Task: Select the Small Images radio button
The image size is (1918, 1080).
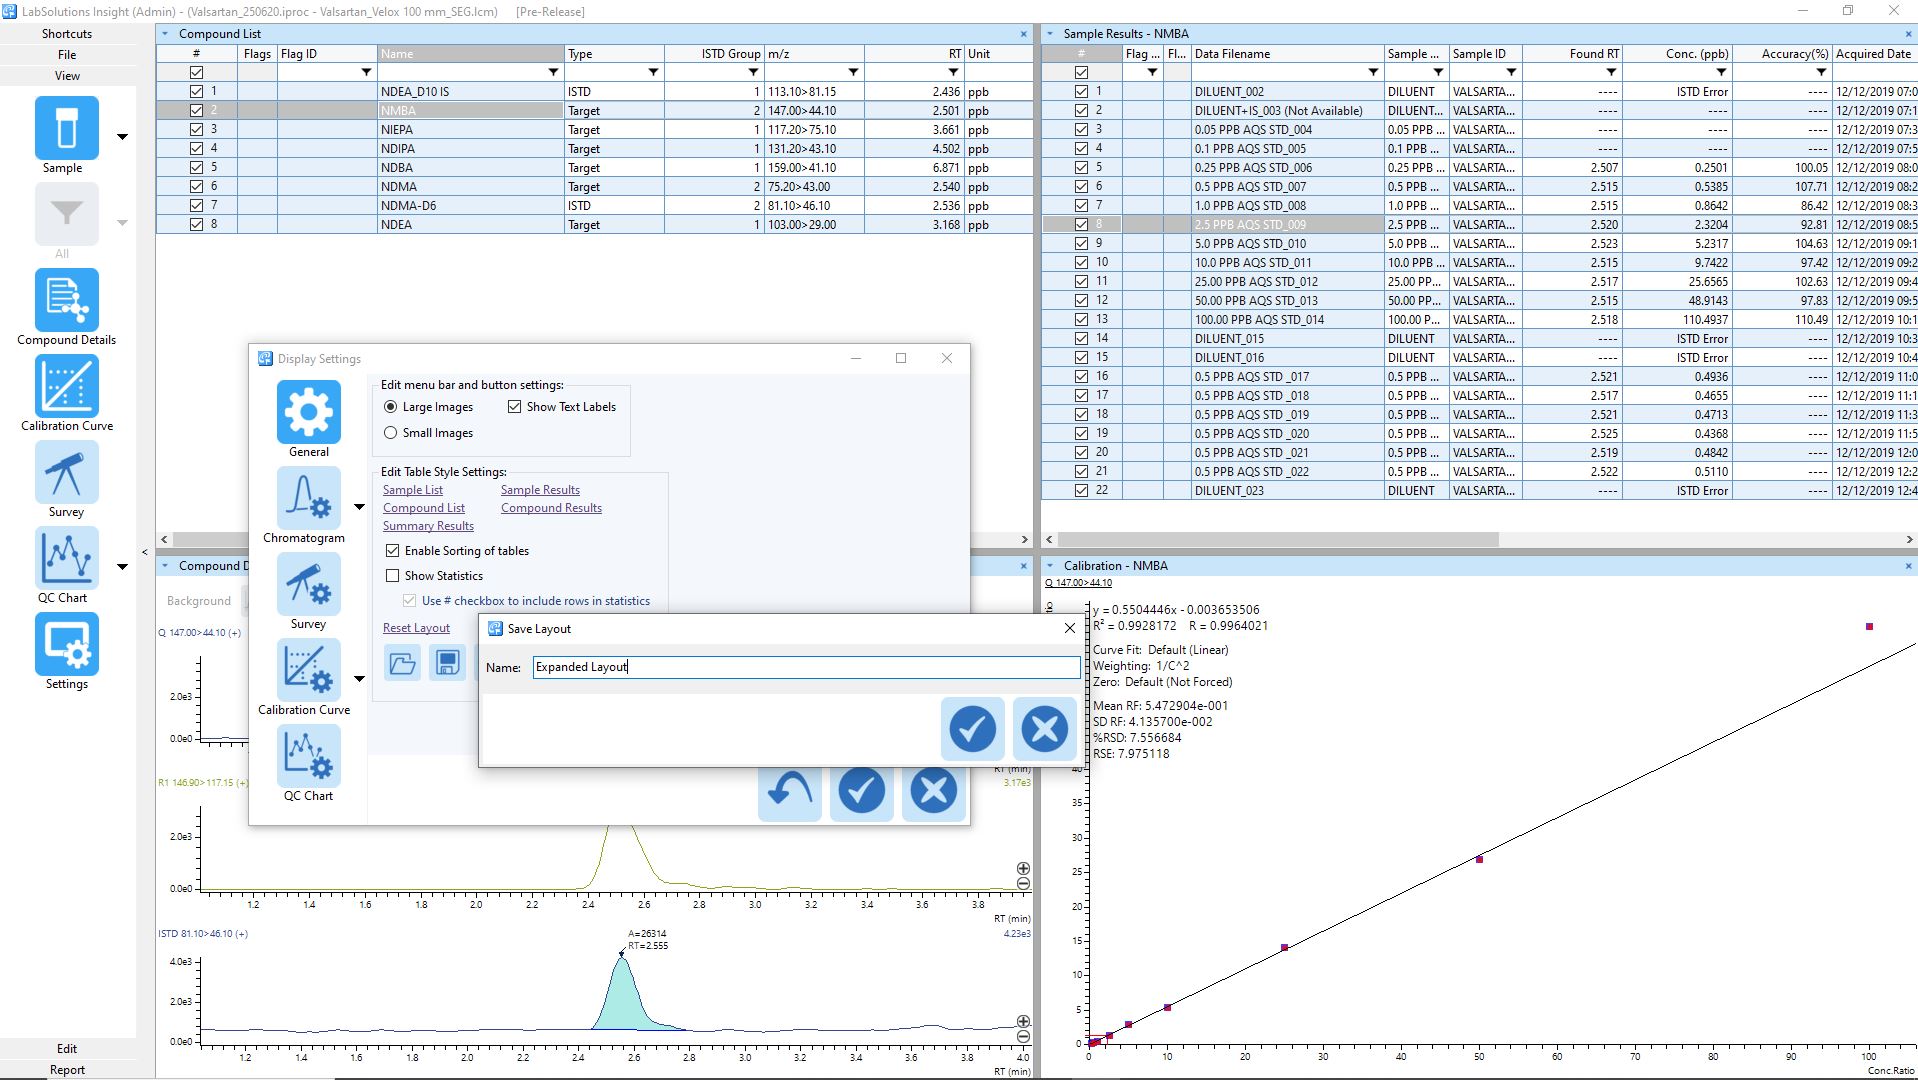Action: tap(391, 433)
